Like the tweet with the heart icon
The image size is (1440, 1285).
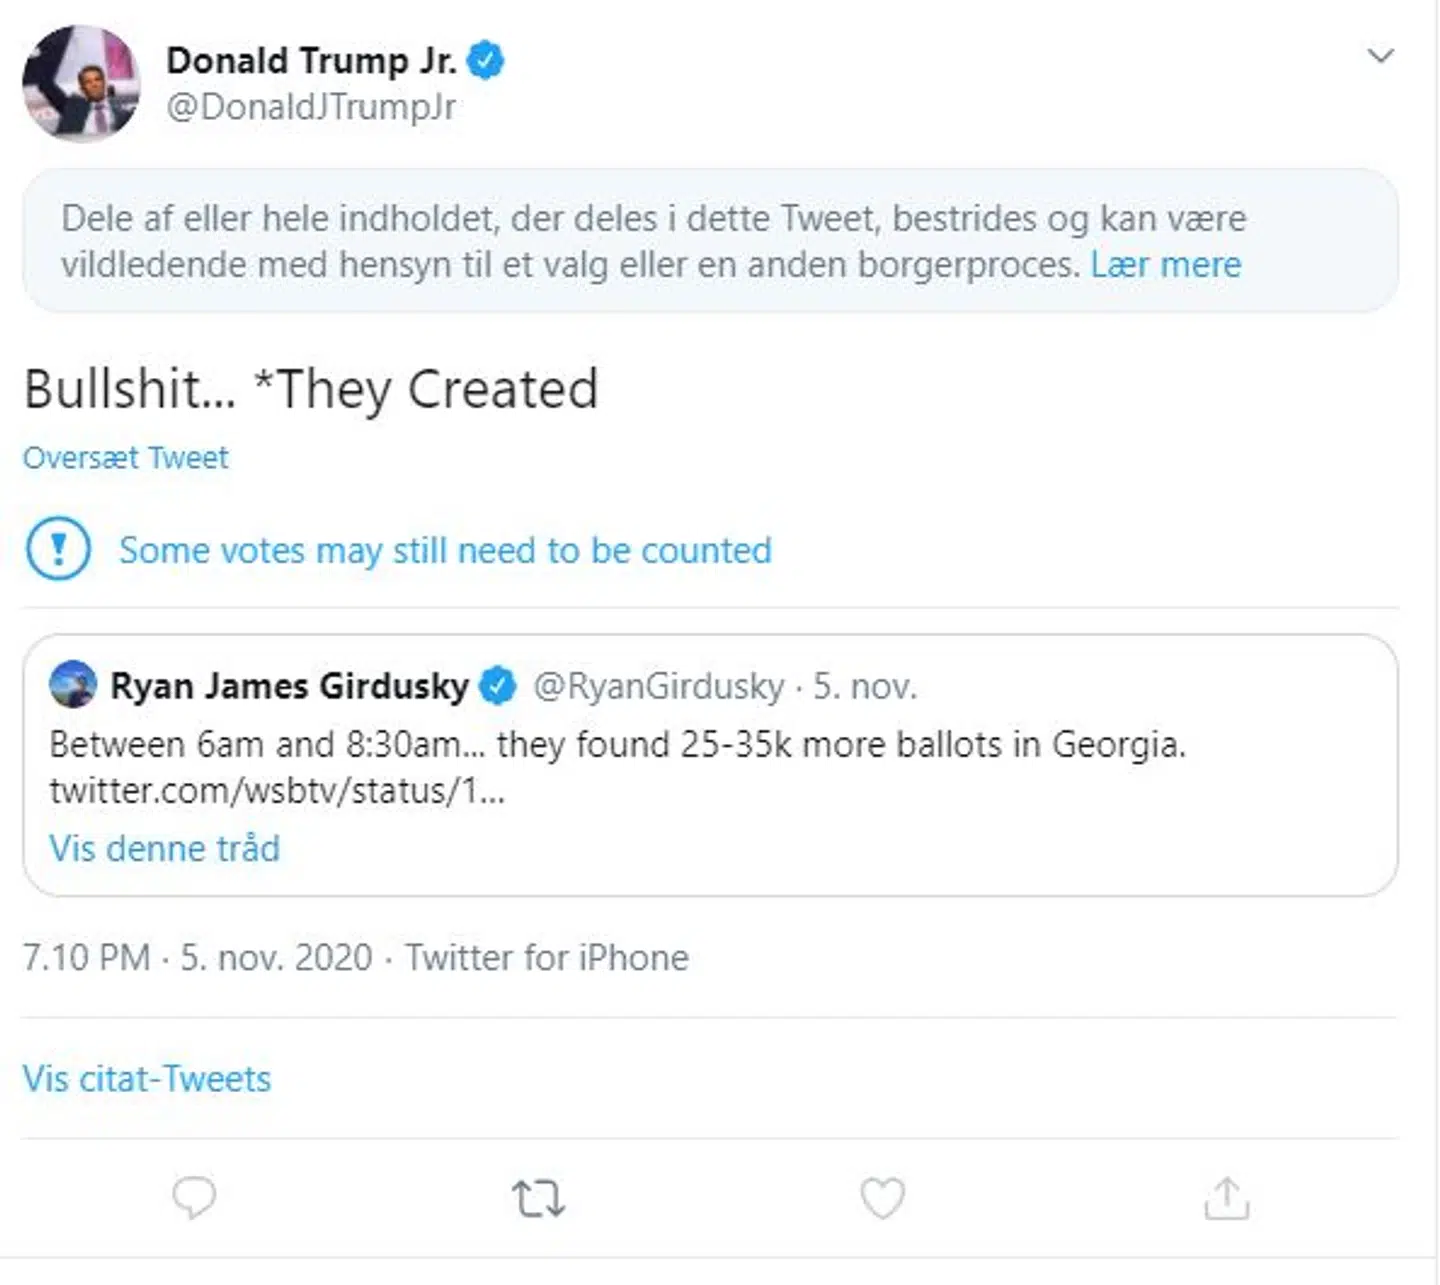click(x=882, y=1198)
